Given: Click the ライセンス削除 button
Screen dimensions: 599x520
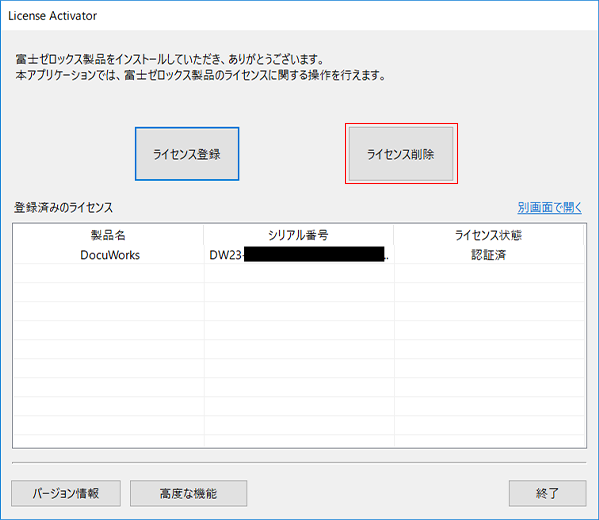Looking at the screenshot, I should click(x=401, y=154).
